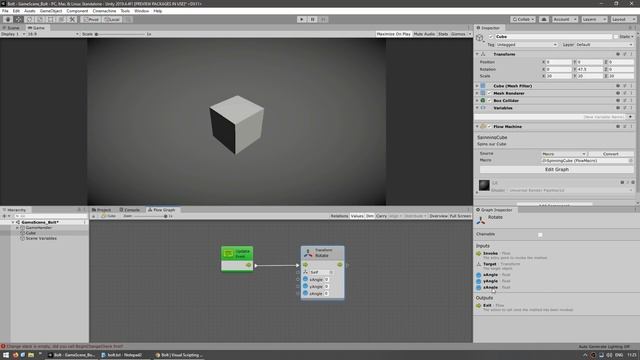Open the Layers dropdown

pos(593,19)
